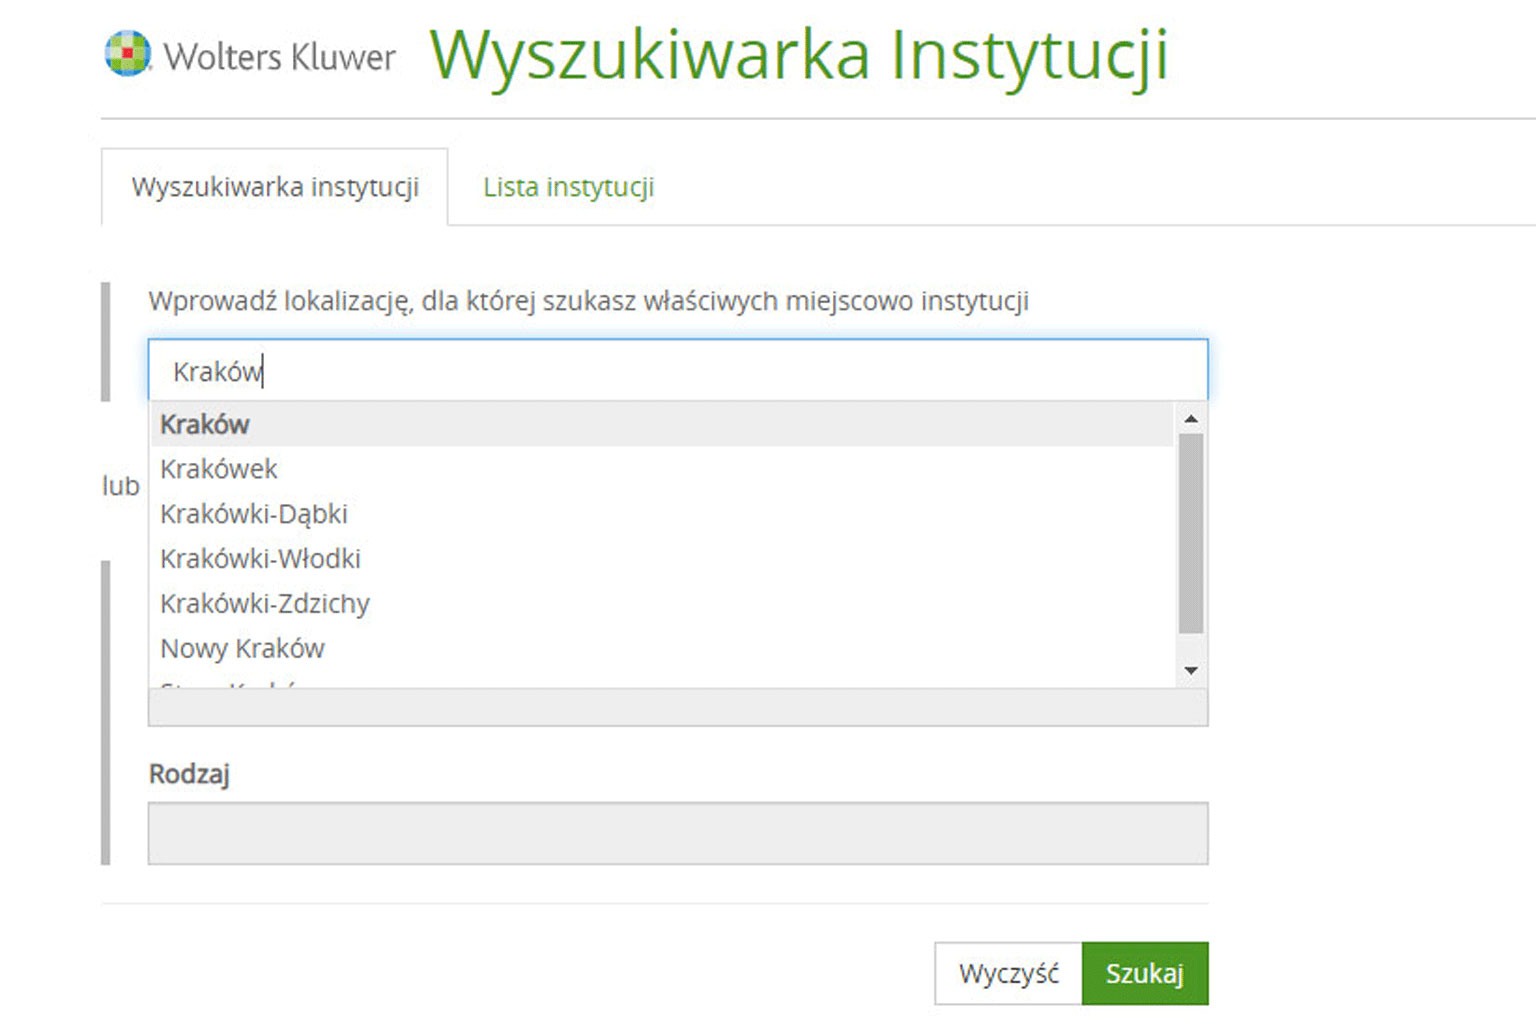Click the suggestion list scroll down arrow
1536x1024 pixels.
click(x=1190, y=671)
